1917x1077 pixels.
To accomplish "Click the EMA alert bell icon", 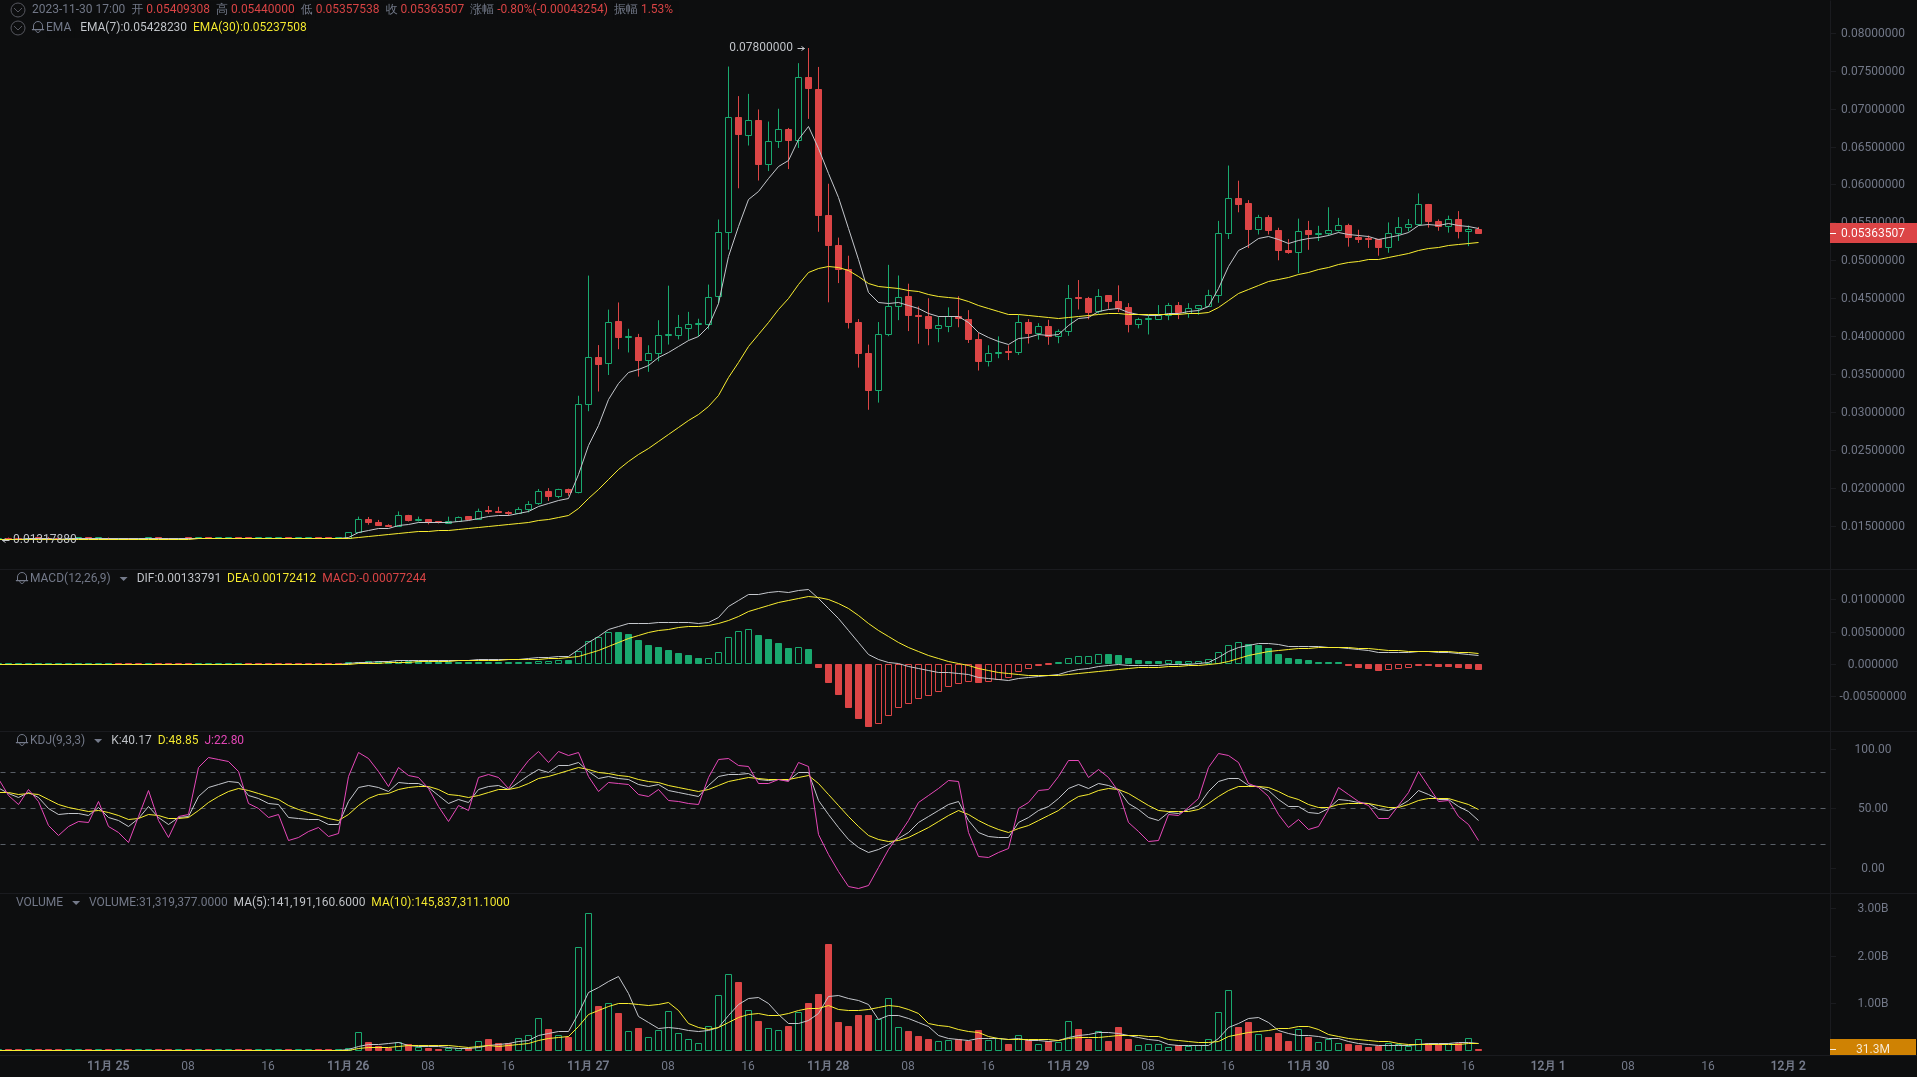I will [x=38, y=27].
